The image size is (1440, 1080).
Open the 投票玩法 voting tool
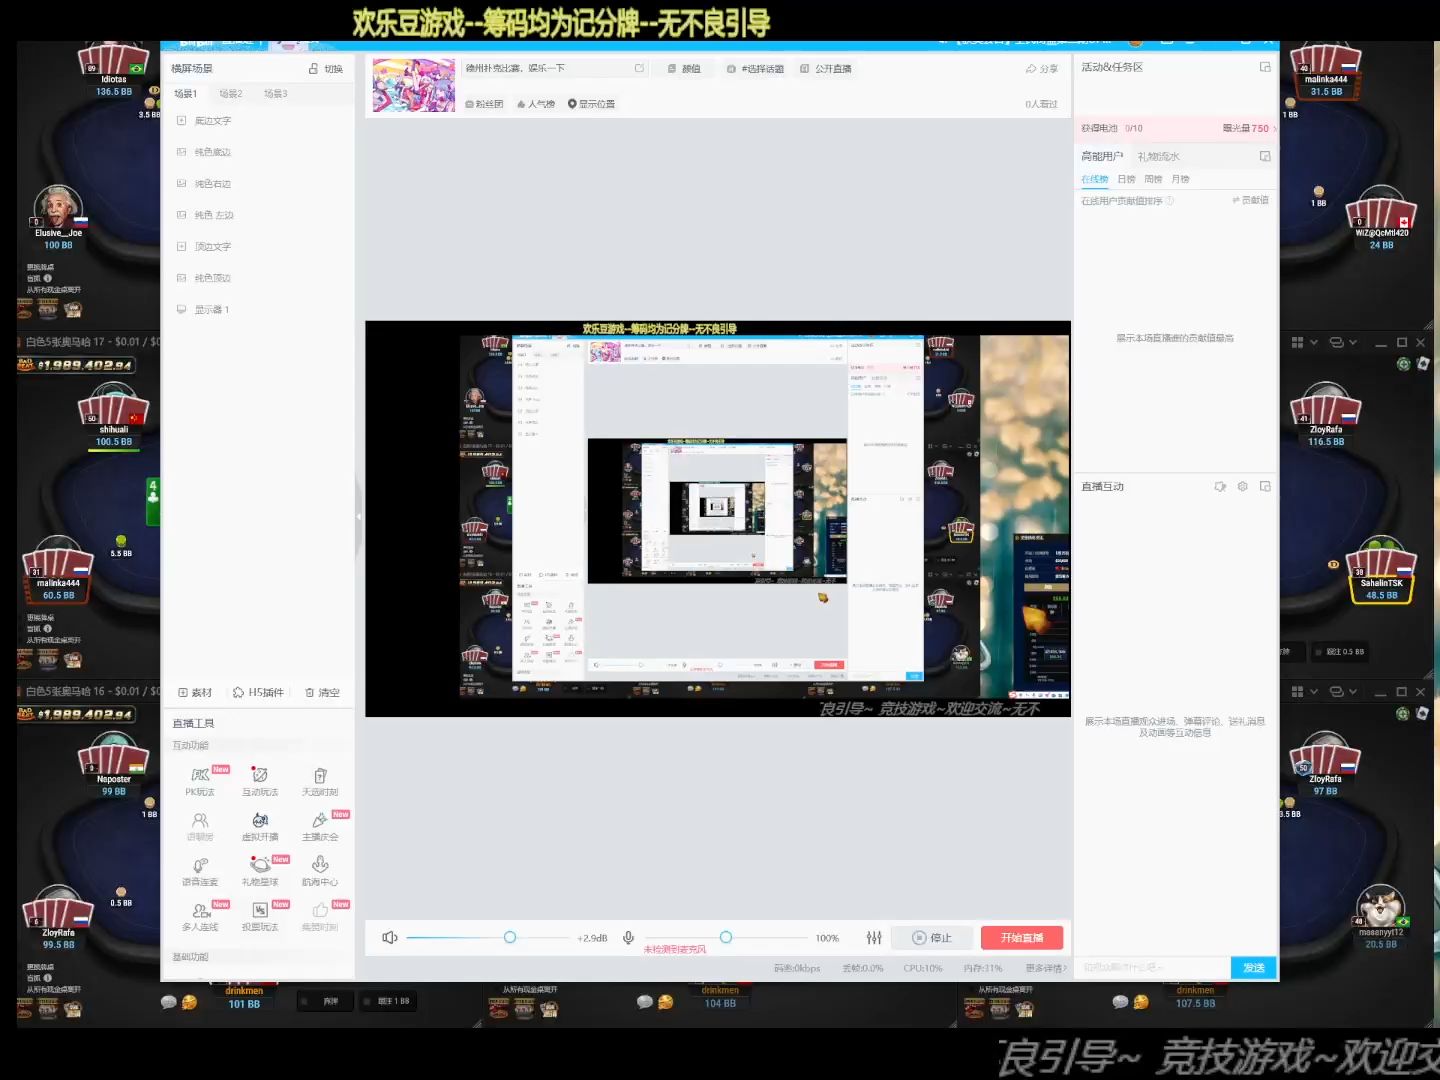click(260, 916)
